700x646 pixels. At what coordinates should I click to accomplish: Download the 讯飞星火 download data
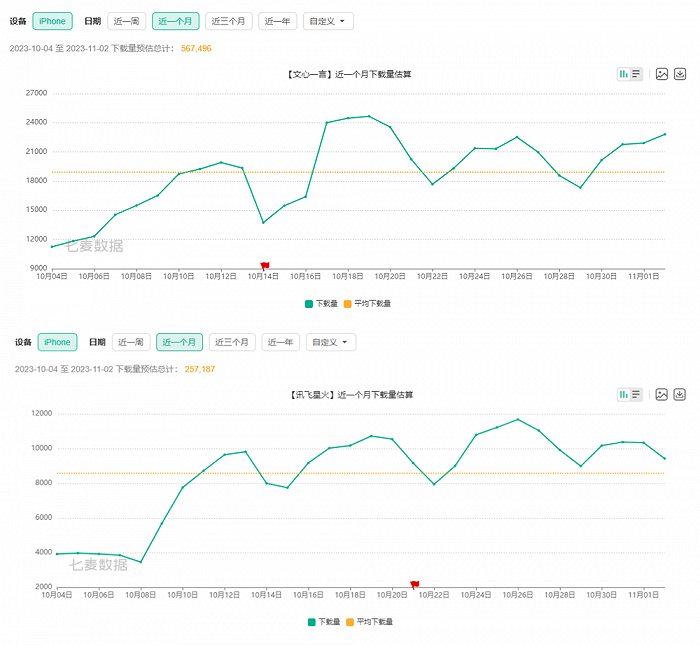pyautogui.click(x=680, y=395)
